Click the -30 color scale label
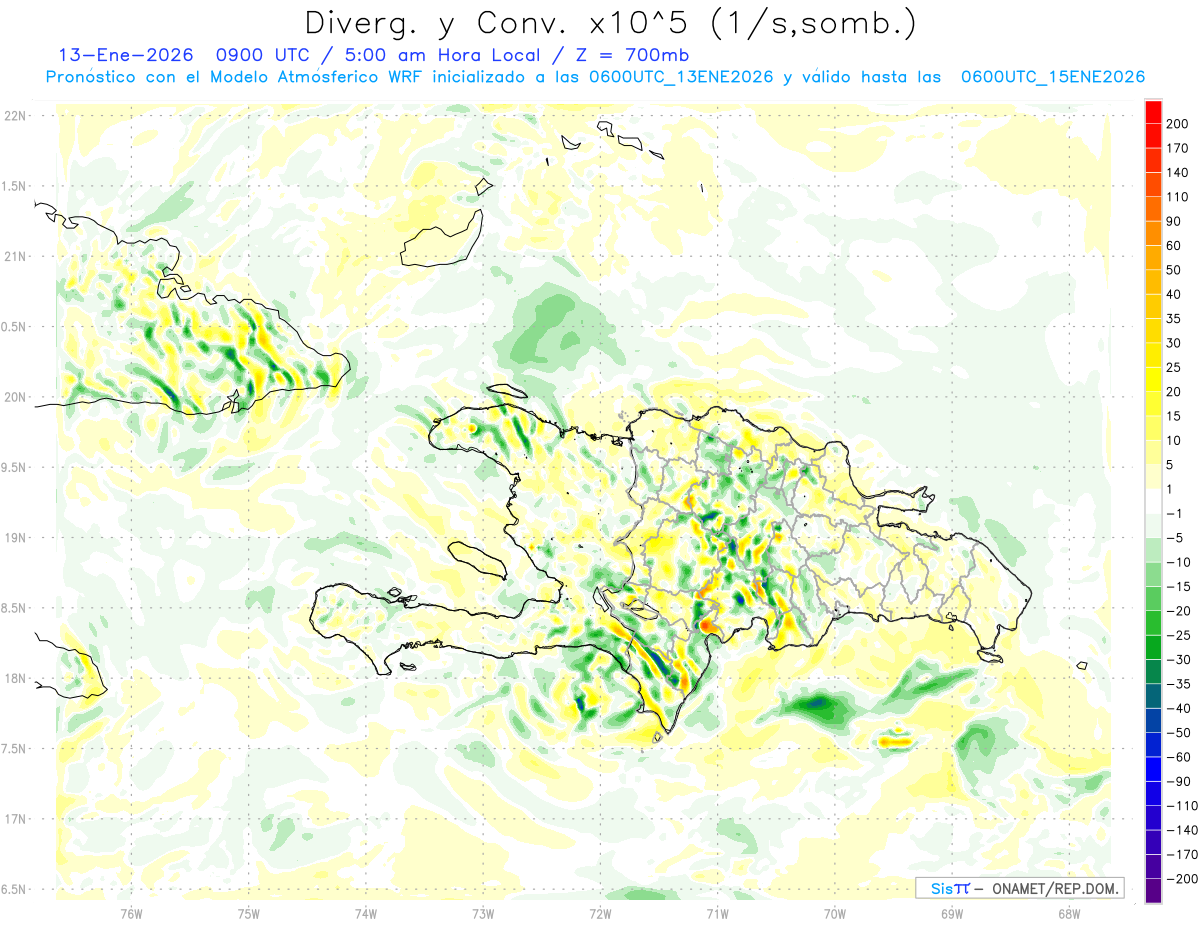The width and height of the screenshot is (1200, 927). click(x=1178, y=660)
